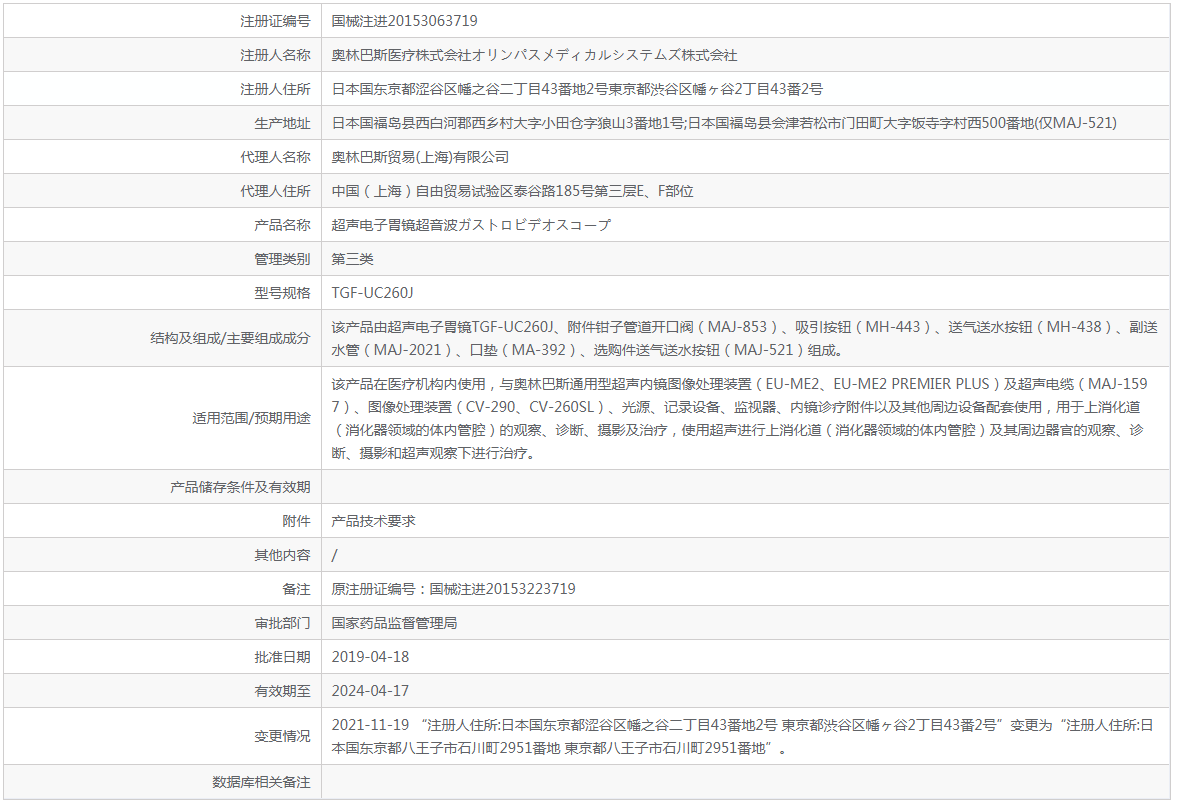The width and height of the screenshot is (1179, 804).
Task: Select the 代理人名称 label
Action: [275, 157]
